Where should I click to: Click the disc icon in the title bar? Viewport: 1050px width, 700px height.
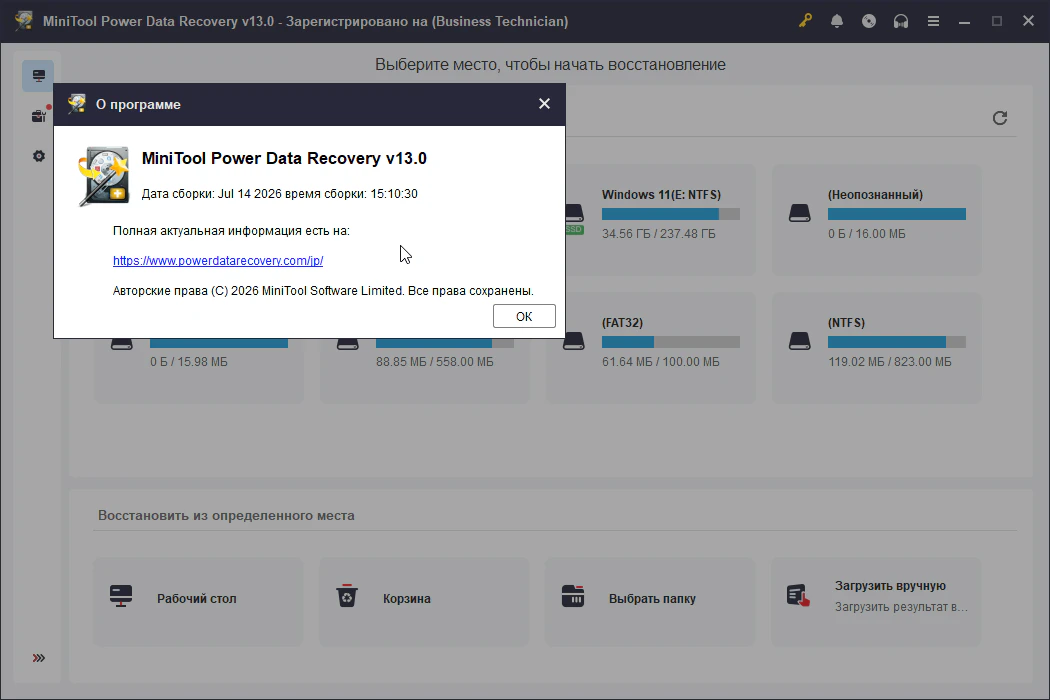869,21
